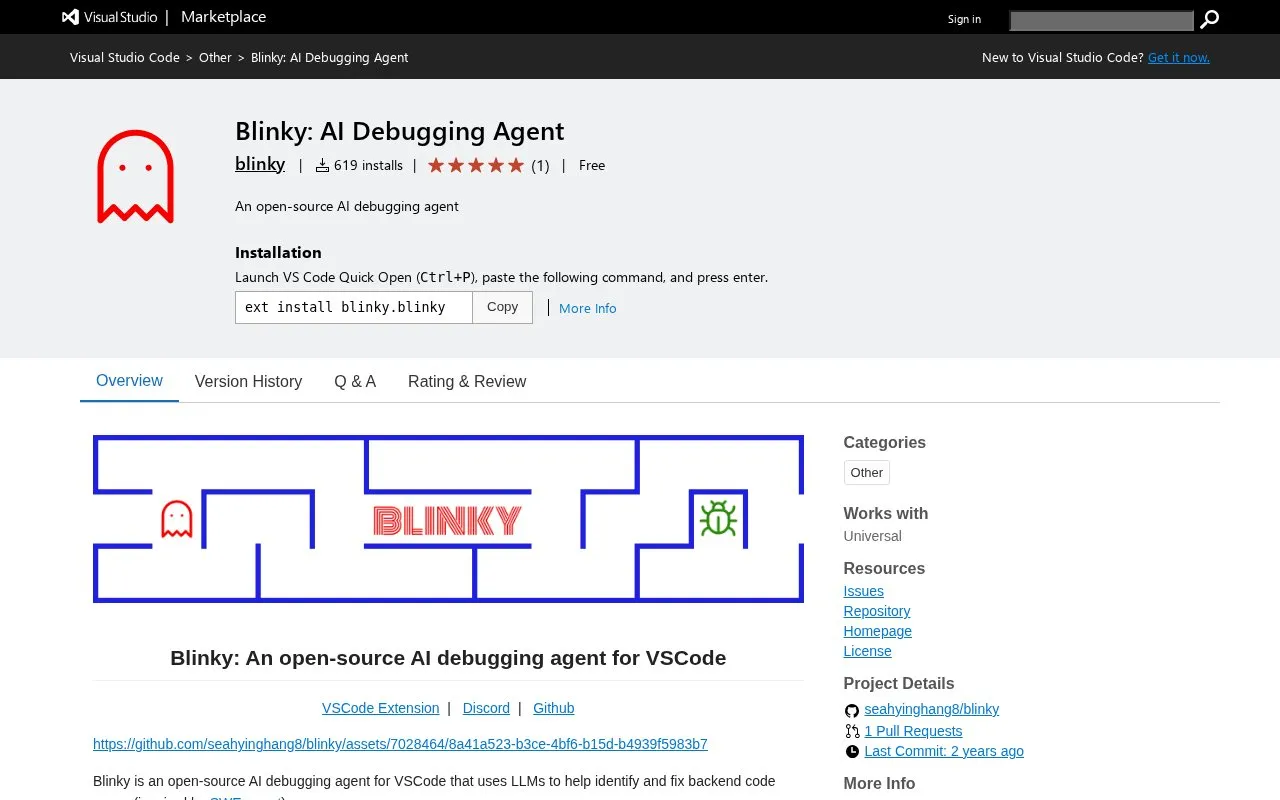Click the GitHub icon beside seahyinghang8/blinky
The width and height of the screenshot is (1280, 800).
(852, 710)
